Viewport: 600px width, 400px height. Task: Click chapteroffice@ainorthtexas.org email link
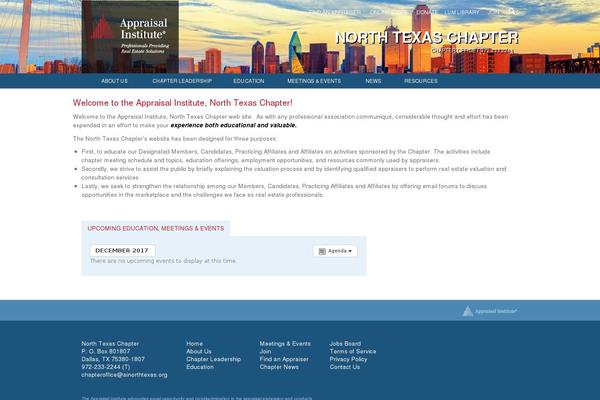[x=124, y=375]
